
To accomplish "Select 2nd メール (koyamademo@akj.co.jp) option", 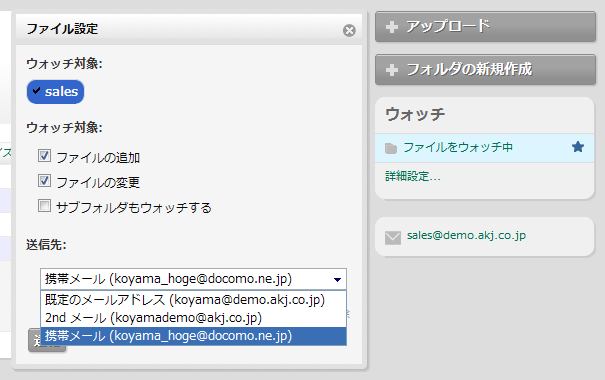I will 193,318.
